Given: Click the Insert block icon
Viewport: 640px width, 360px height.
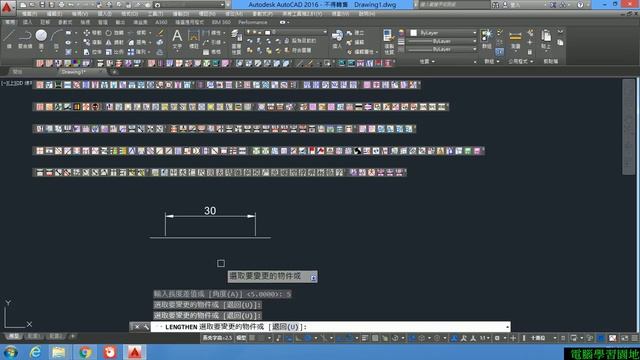Looking at the screenshot, I should [337, 37].
